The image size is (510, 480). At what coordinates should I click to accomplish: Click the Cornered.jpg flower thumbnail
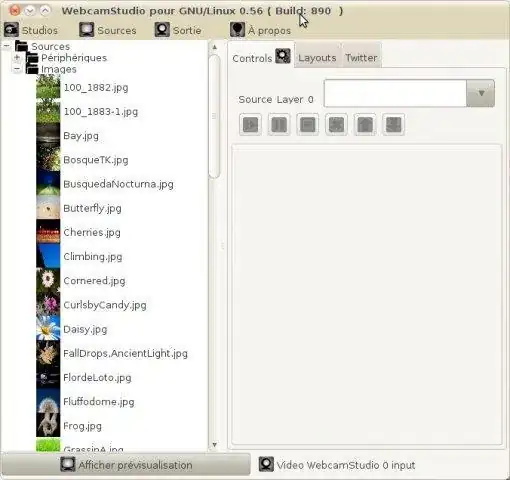[x=48, y=280]
